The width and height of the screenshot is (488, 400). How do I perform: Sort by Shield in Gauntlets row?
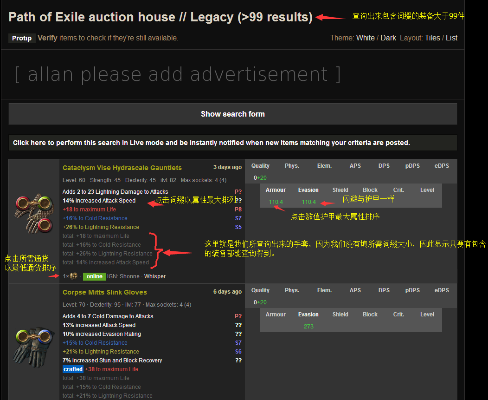[340, 190]
